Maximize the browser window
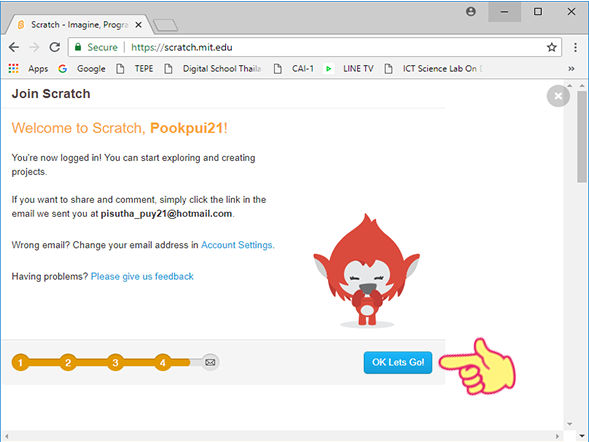Image resolution: width=589 pixels, height=442 pixels. pyautogui.click(x=538, y=12)
